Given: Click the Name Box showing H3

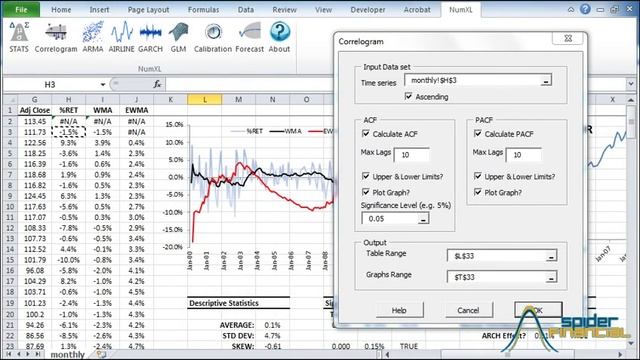Looking at the screenshot, I should tap(50, 84).
